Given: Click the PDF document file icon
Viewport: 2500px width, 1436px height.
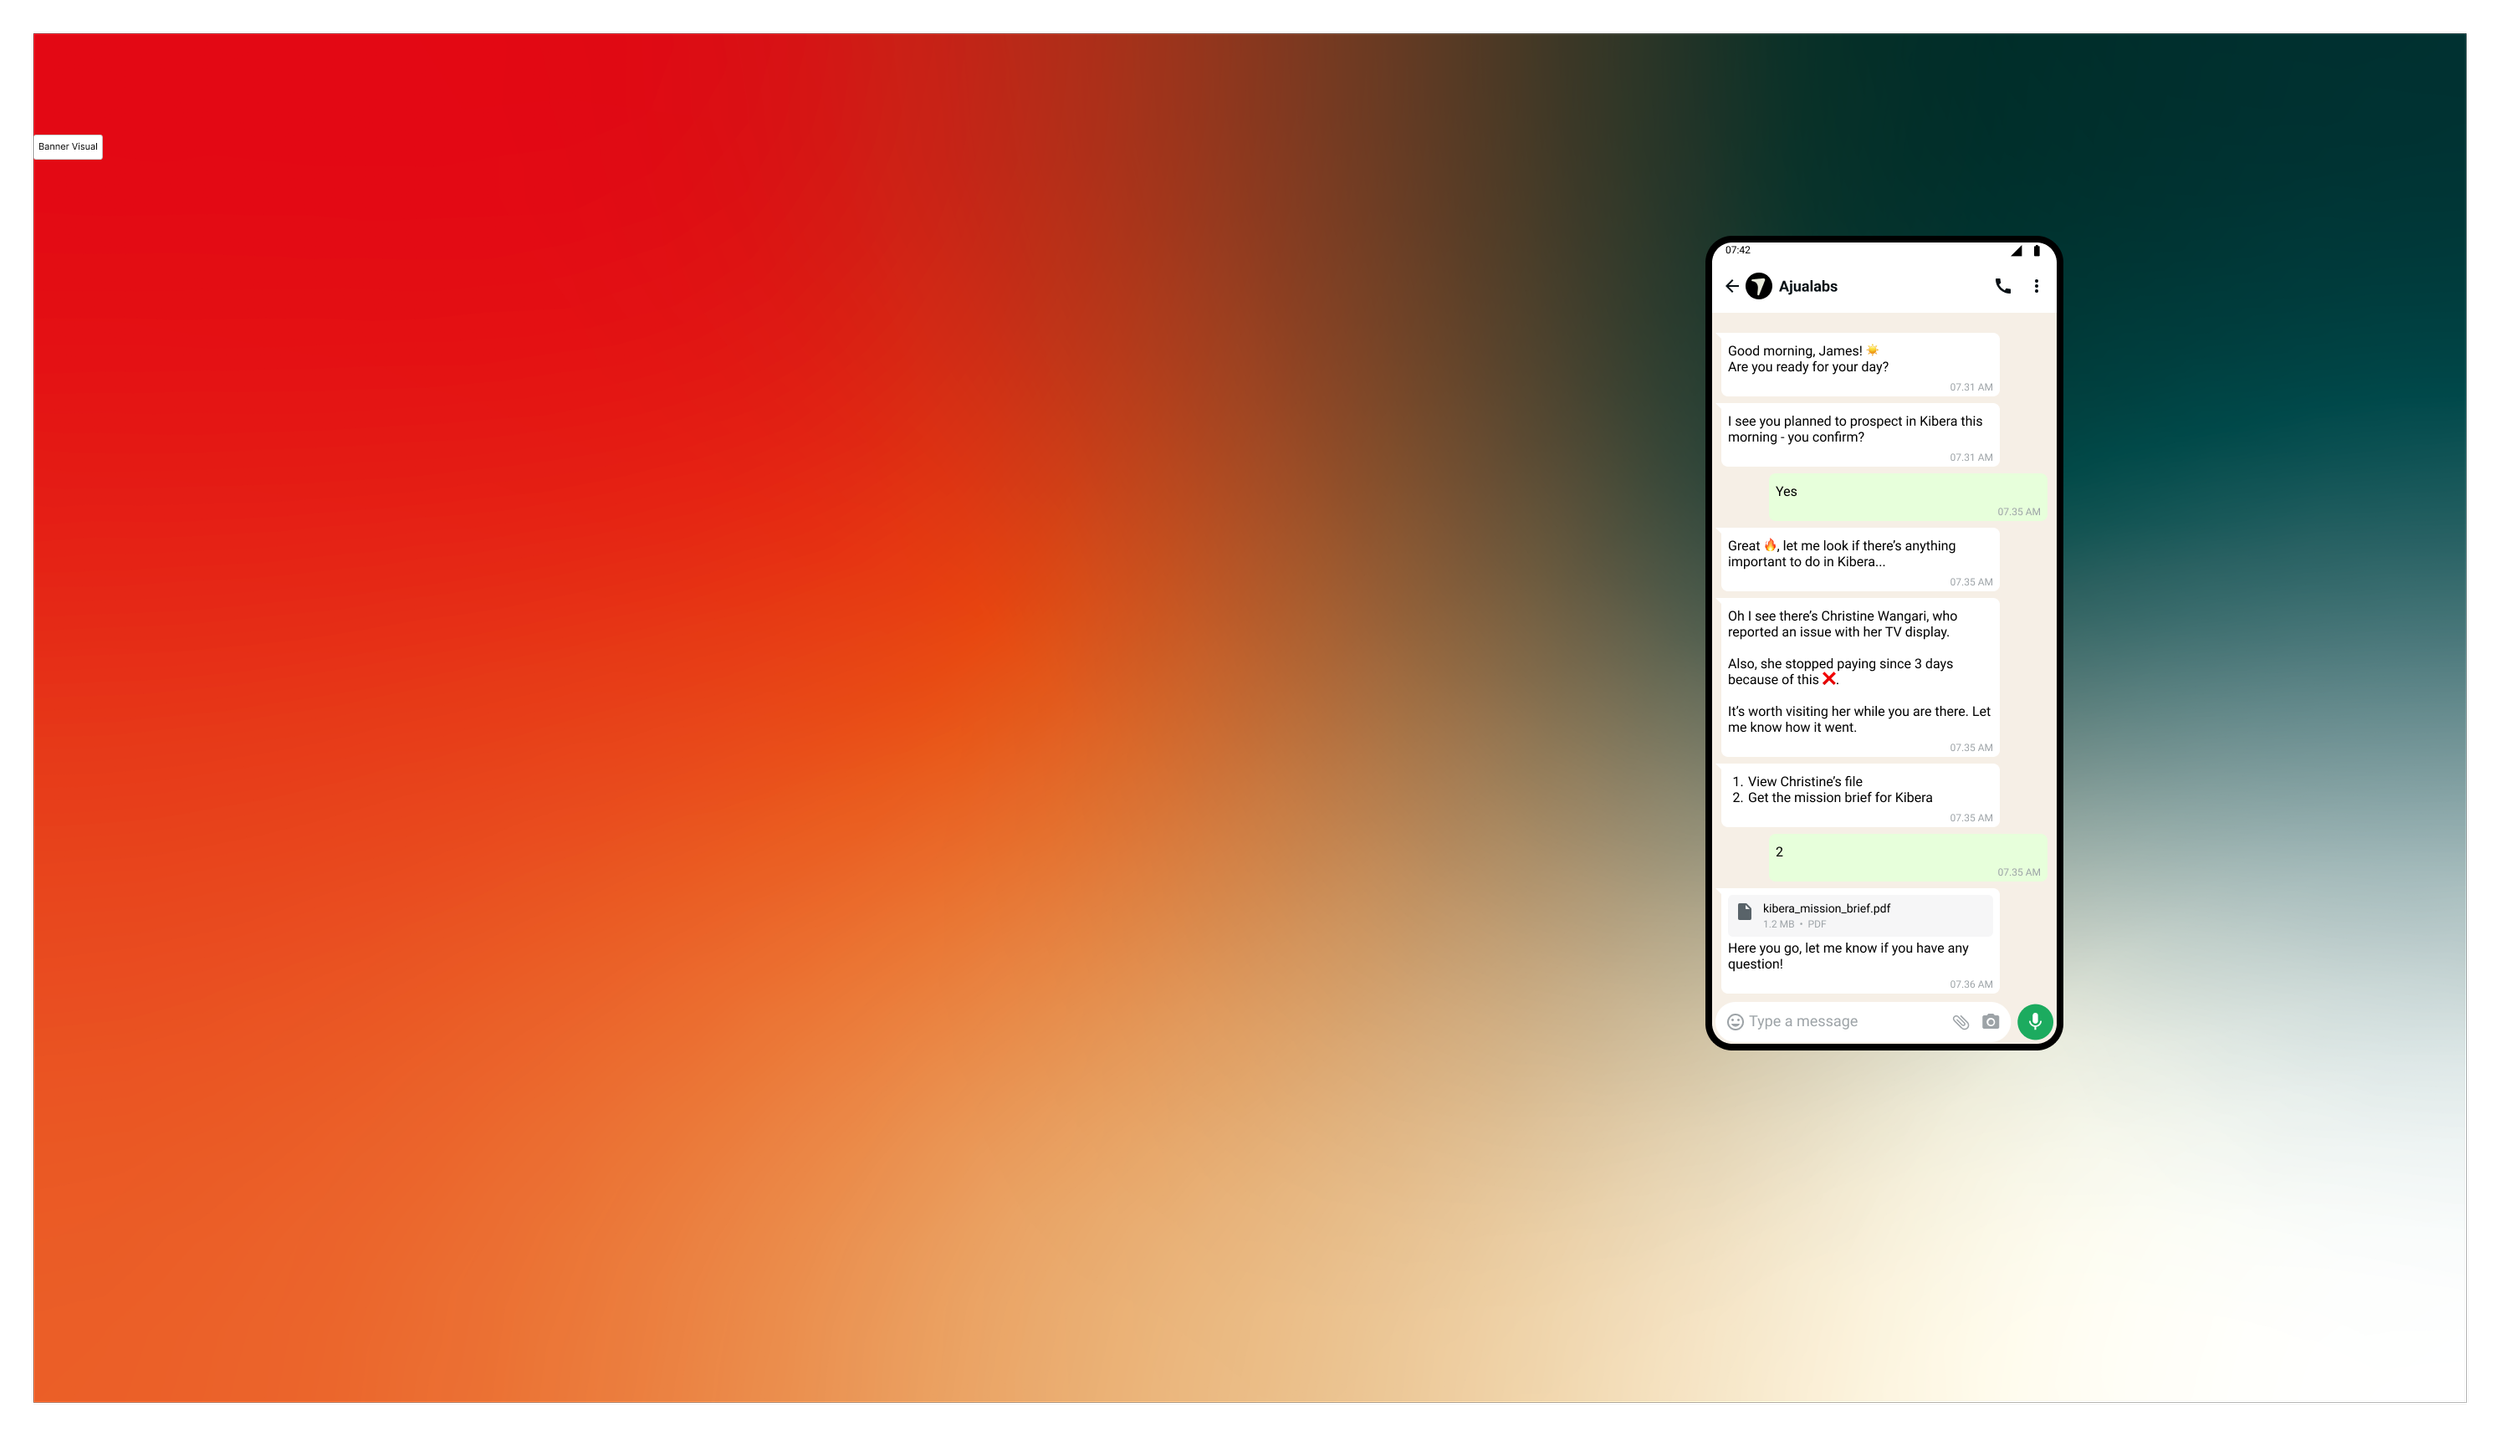Looking at the screenshot, I should coord(1745,911).
